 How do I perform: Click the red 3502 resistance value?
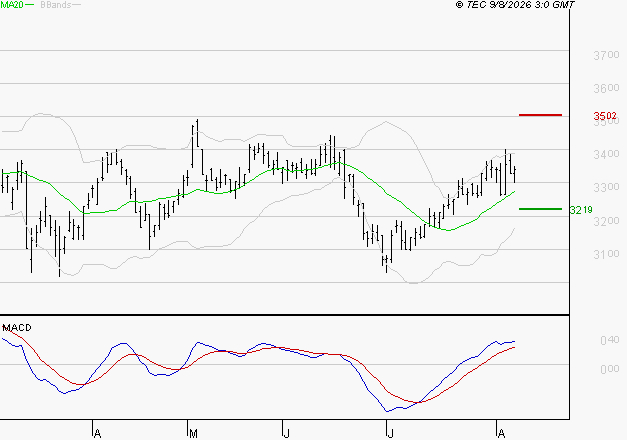605,116
